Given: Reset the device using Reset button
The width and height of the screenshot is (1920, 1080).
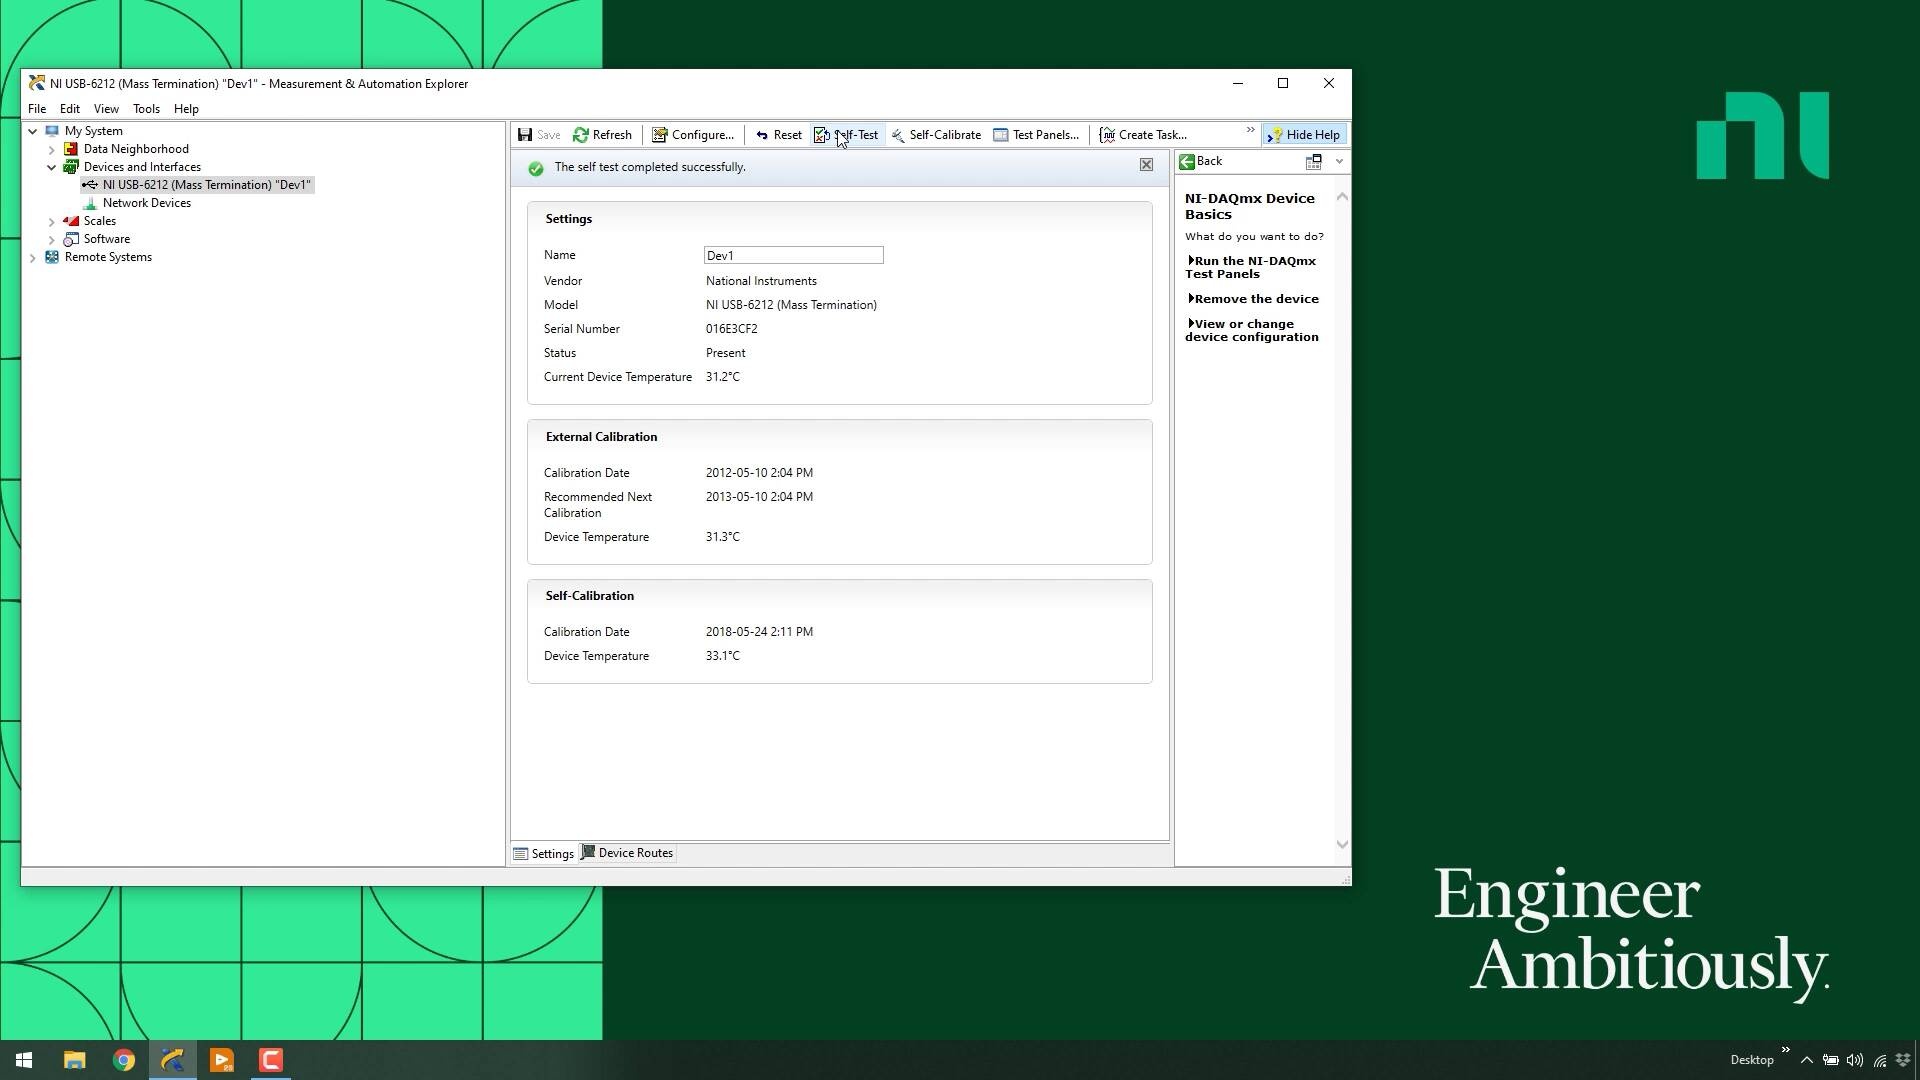Looking at the screenshot, I should click(x=778, y=135).
